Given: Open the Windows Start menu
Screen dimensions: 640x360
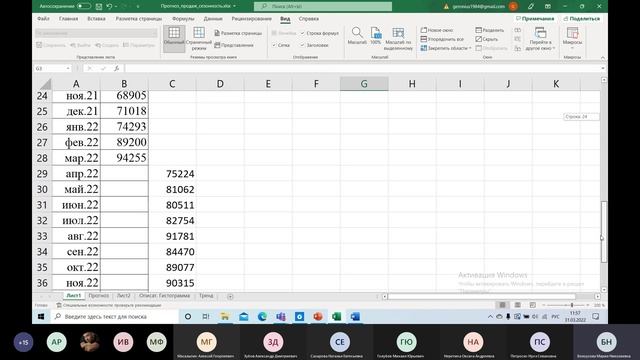Looking at the screenshot, I should (41, 316).
